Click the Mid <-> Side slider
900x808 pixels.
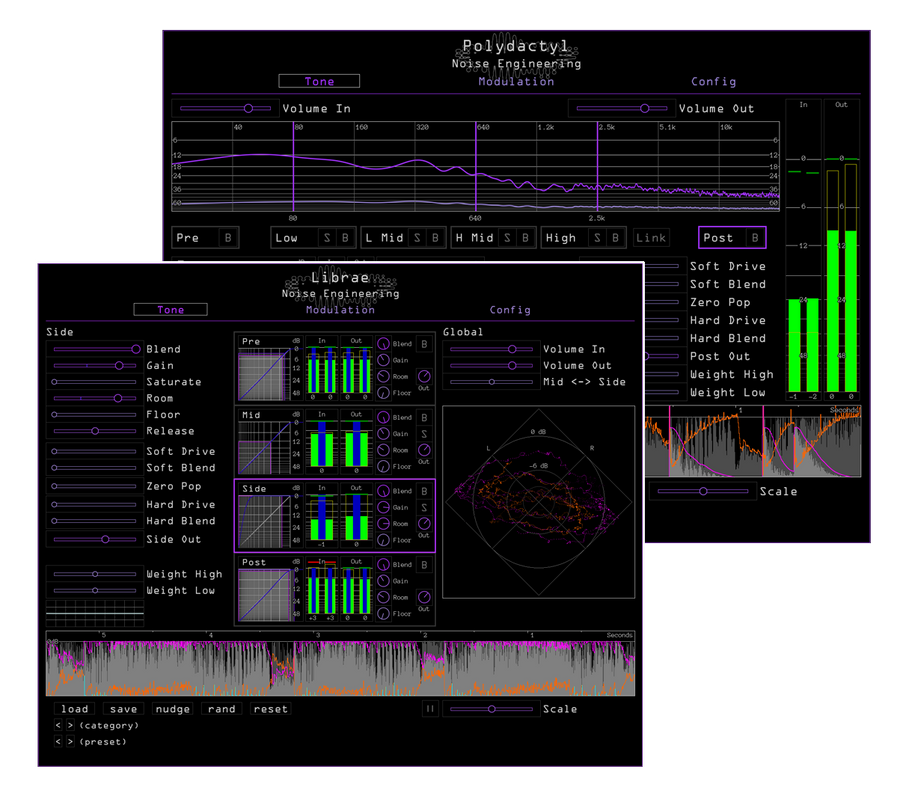(491, 382)
